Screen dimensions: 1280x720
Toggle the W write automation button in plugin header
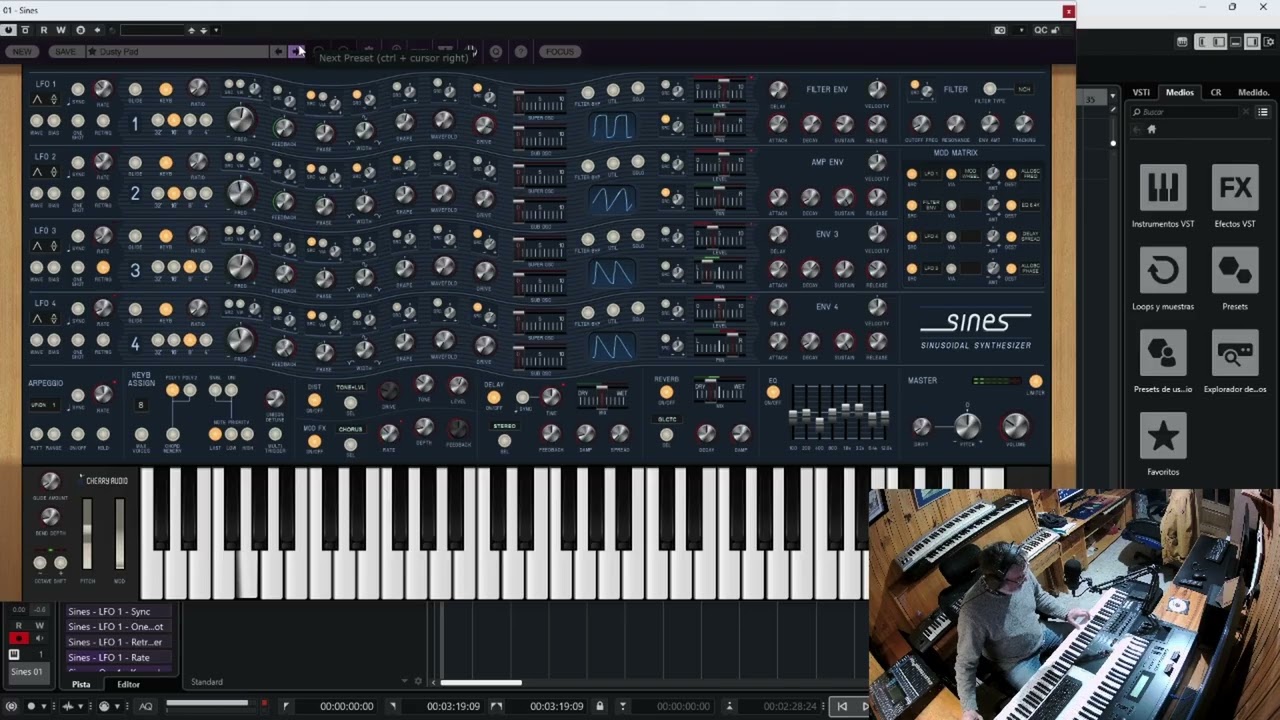(x=61, y=30)
